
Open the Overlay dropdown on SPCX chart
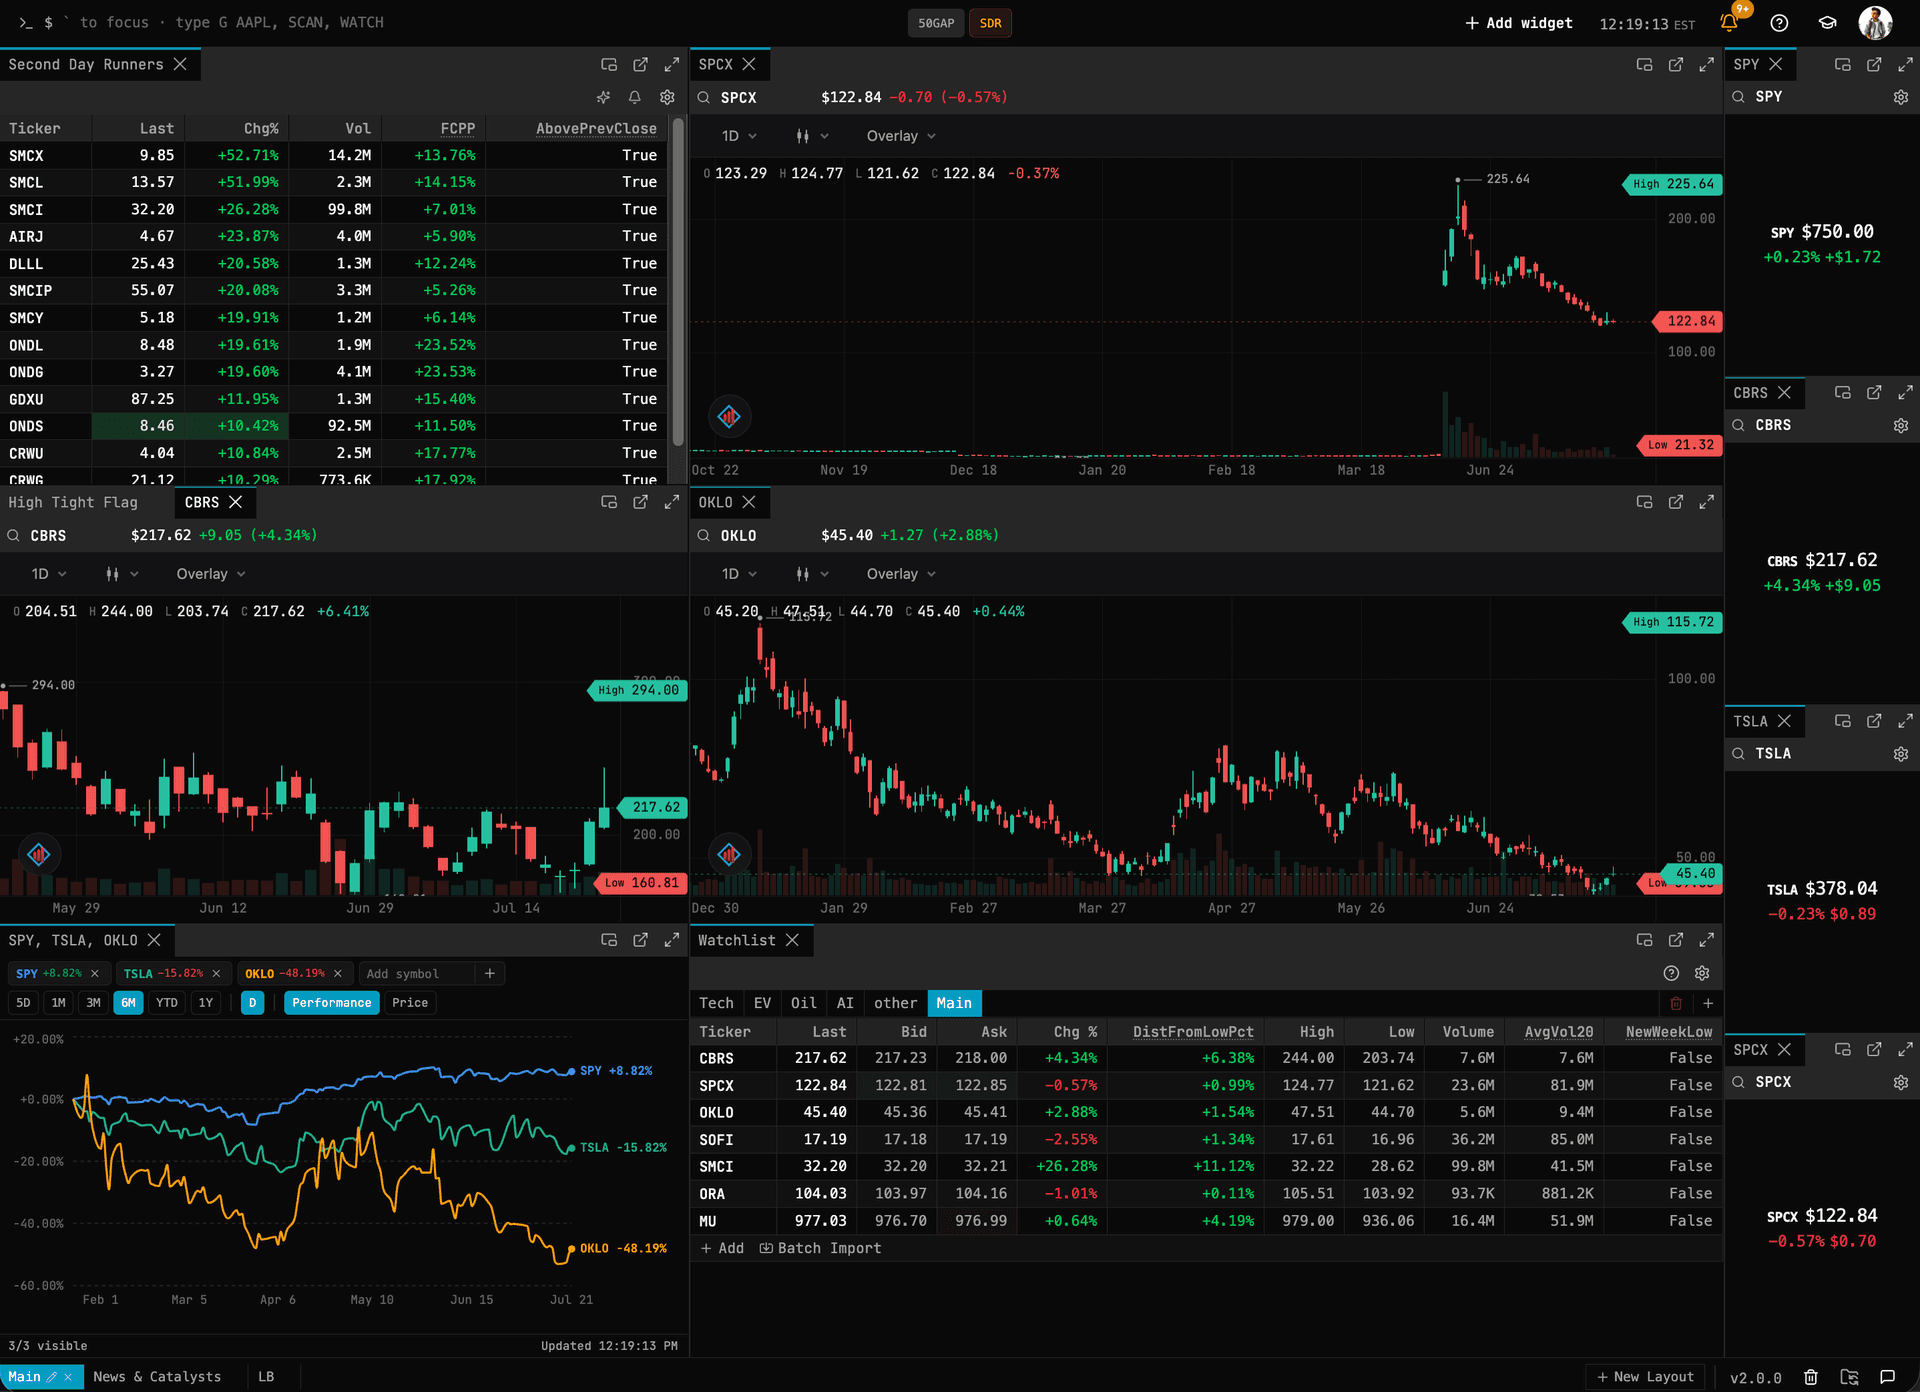pyautogui.click(x=901, y=136)
